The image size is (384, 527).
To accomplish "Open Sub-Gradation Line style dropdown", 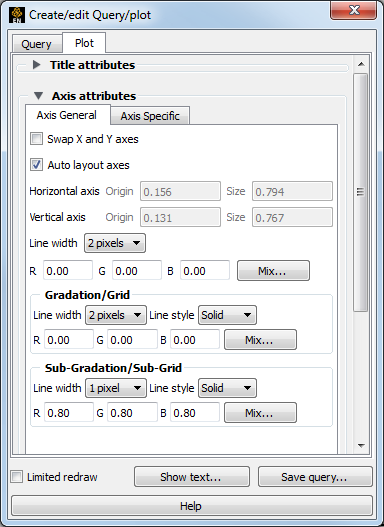I will (227, 388).
